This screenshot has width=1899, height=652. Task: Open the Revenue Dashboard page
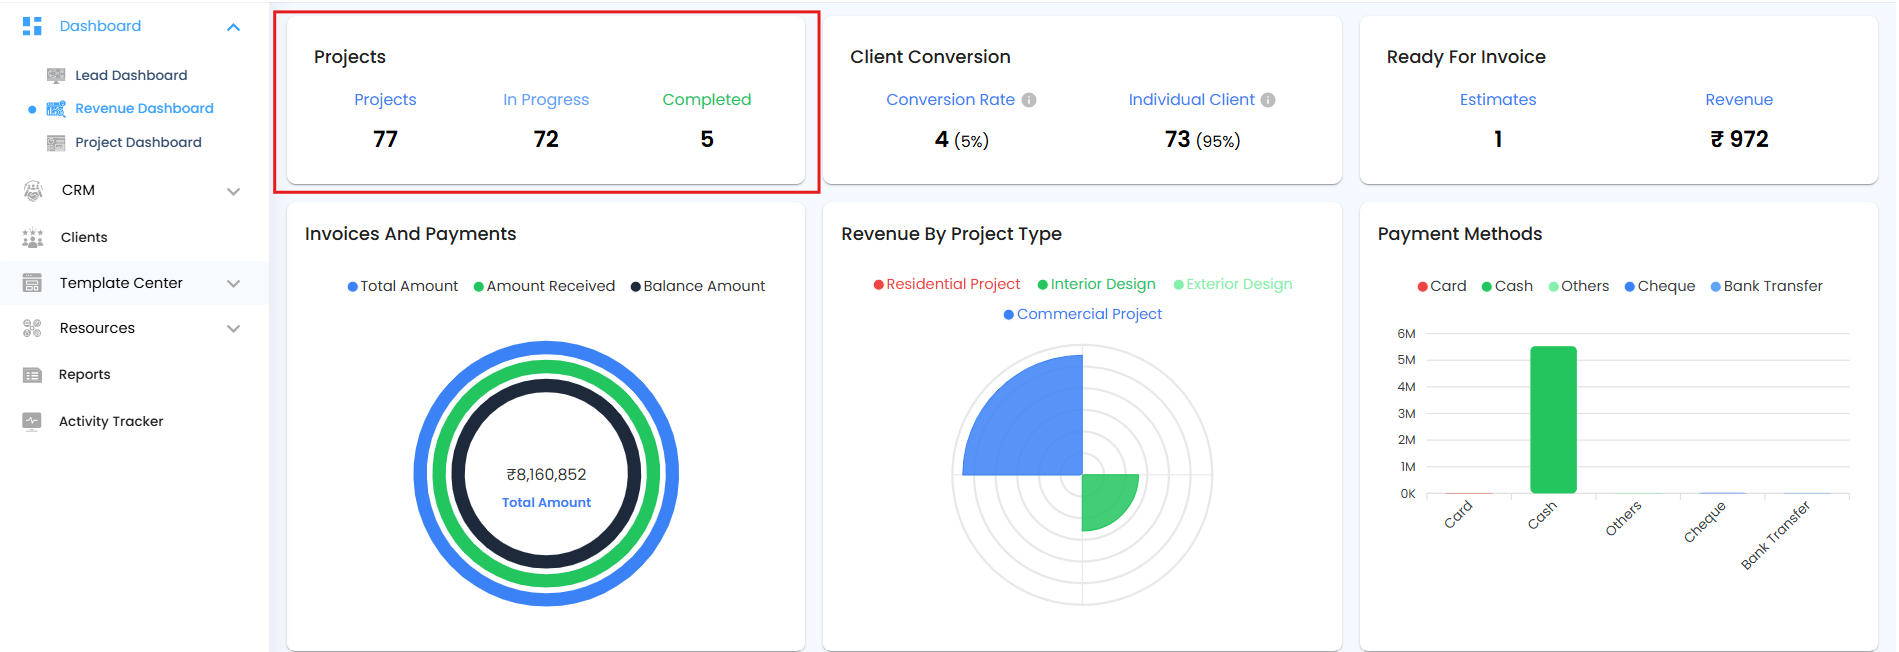(x=144, y=108)
